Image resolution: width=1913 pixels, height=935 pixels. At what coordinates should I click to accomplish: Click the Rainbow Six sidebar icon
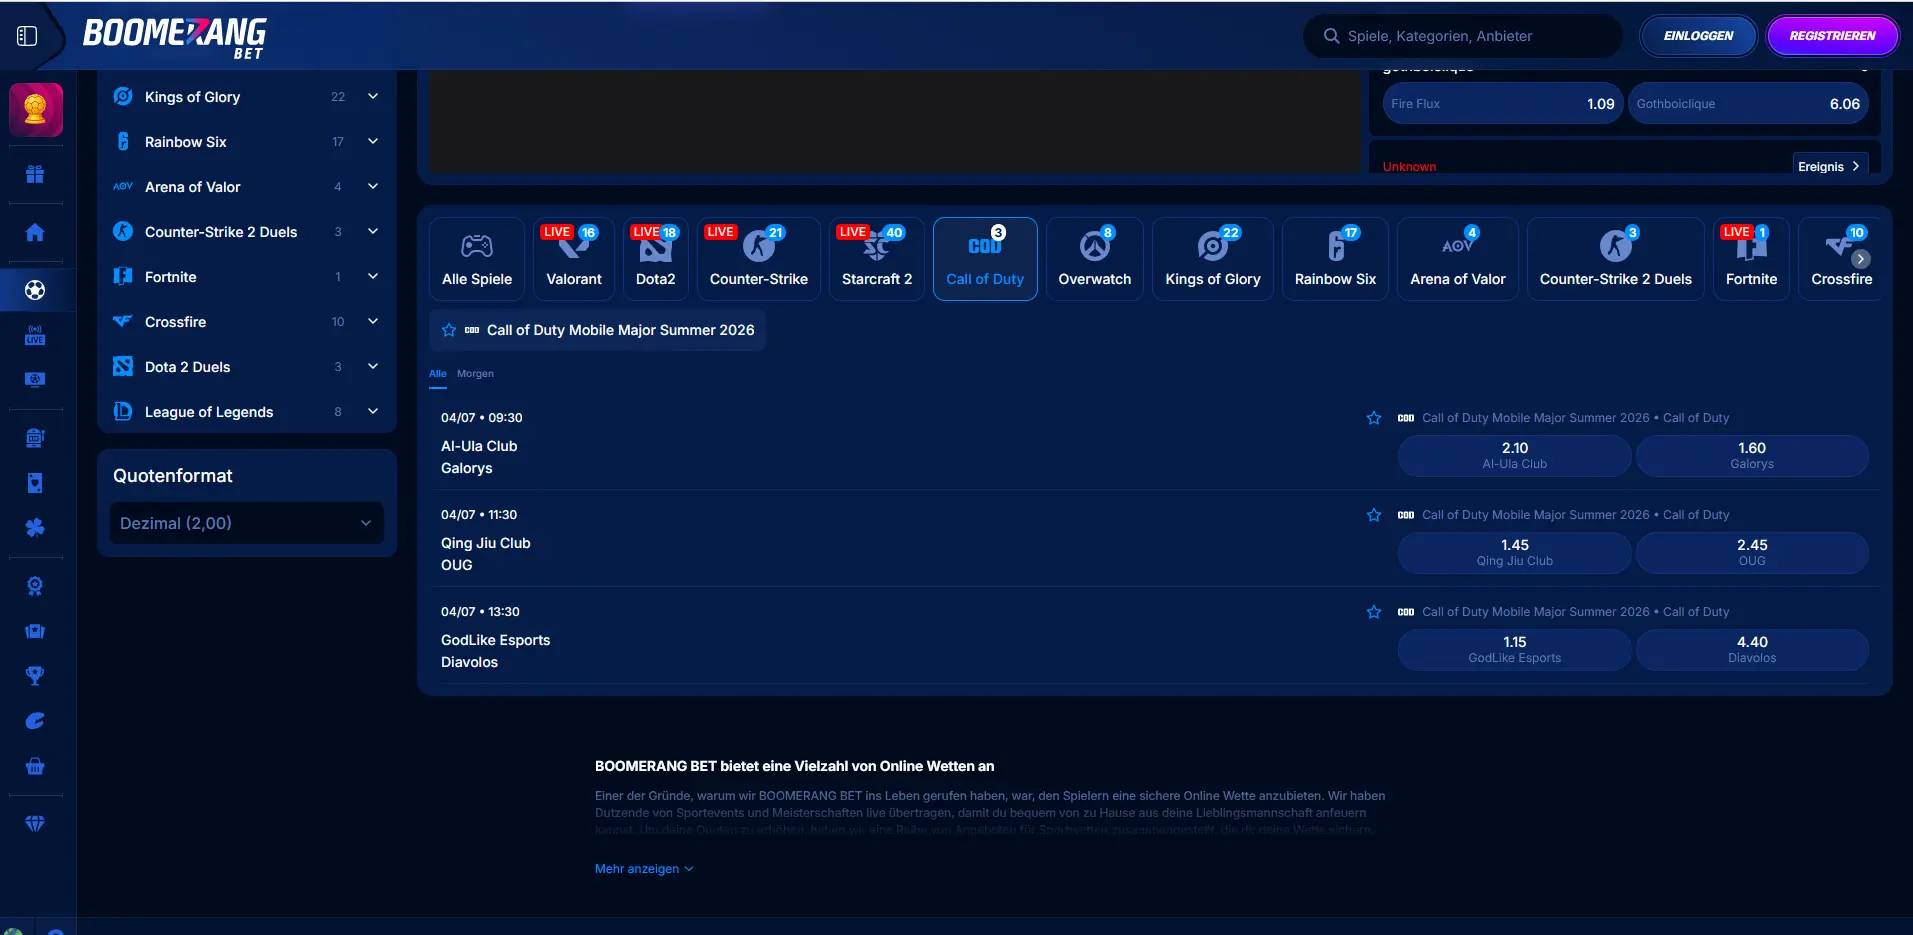pyautogui.click(x=123, y=141)
